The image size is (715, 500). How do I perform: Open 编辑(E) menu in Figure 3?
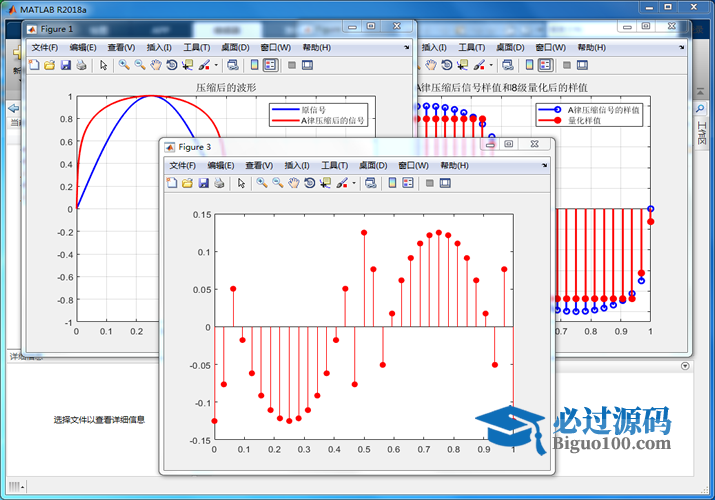pyautogui.click(x=221, y=165)
